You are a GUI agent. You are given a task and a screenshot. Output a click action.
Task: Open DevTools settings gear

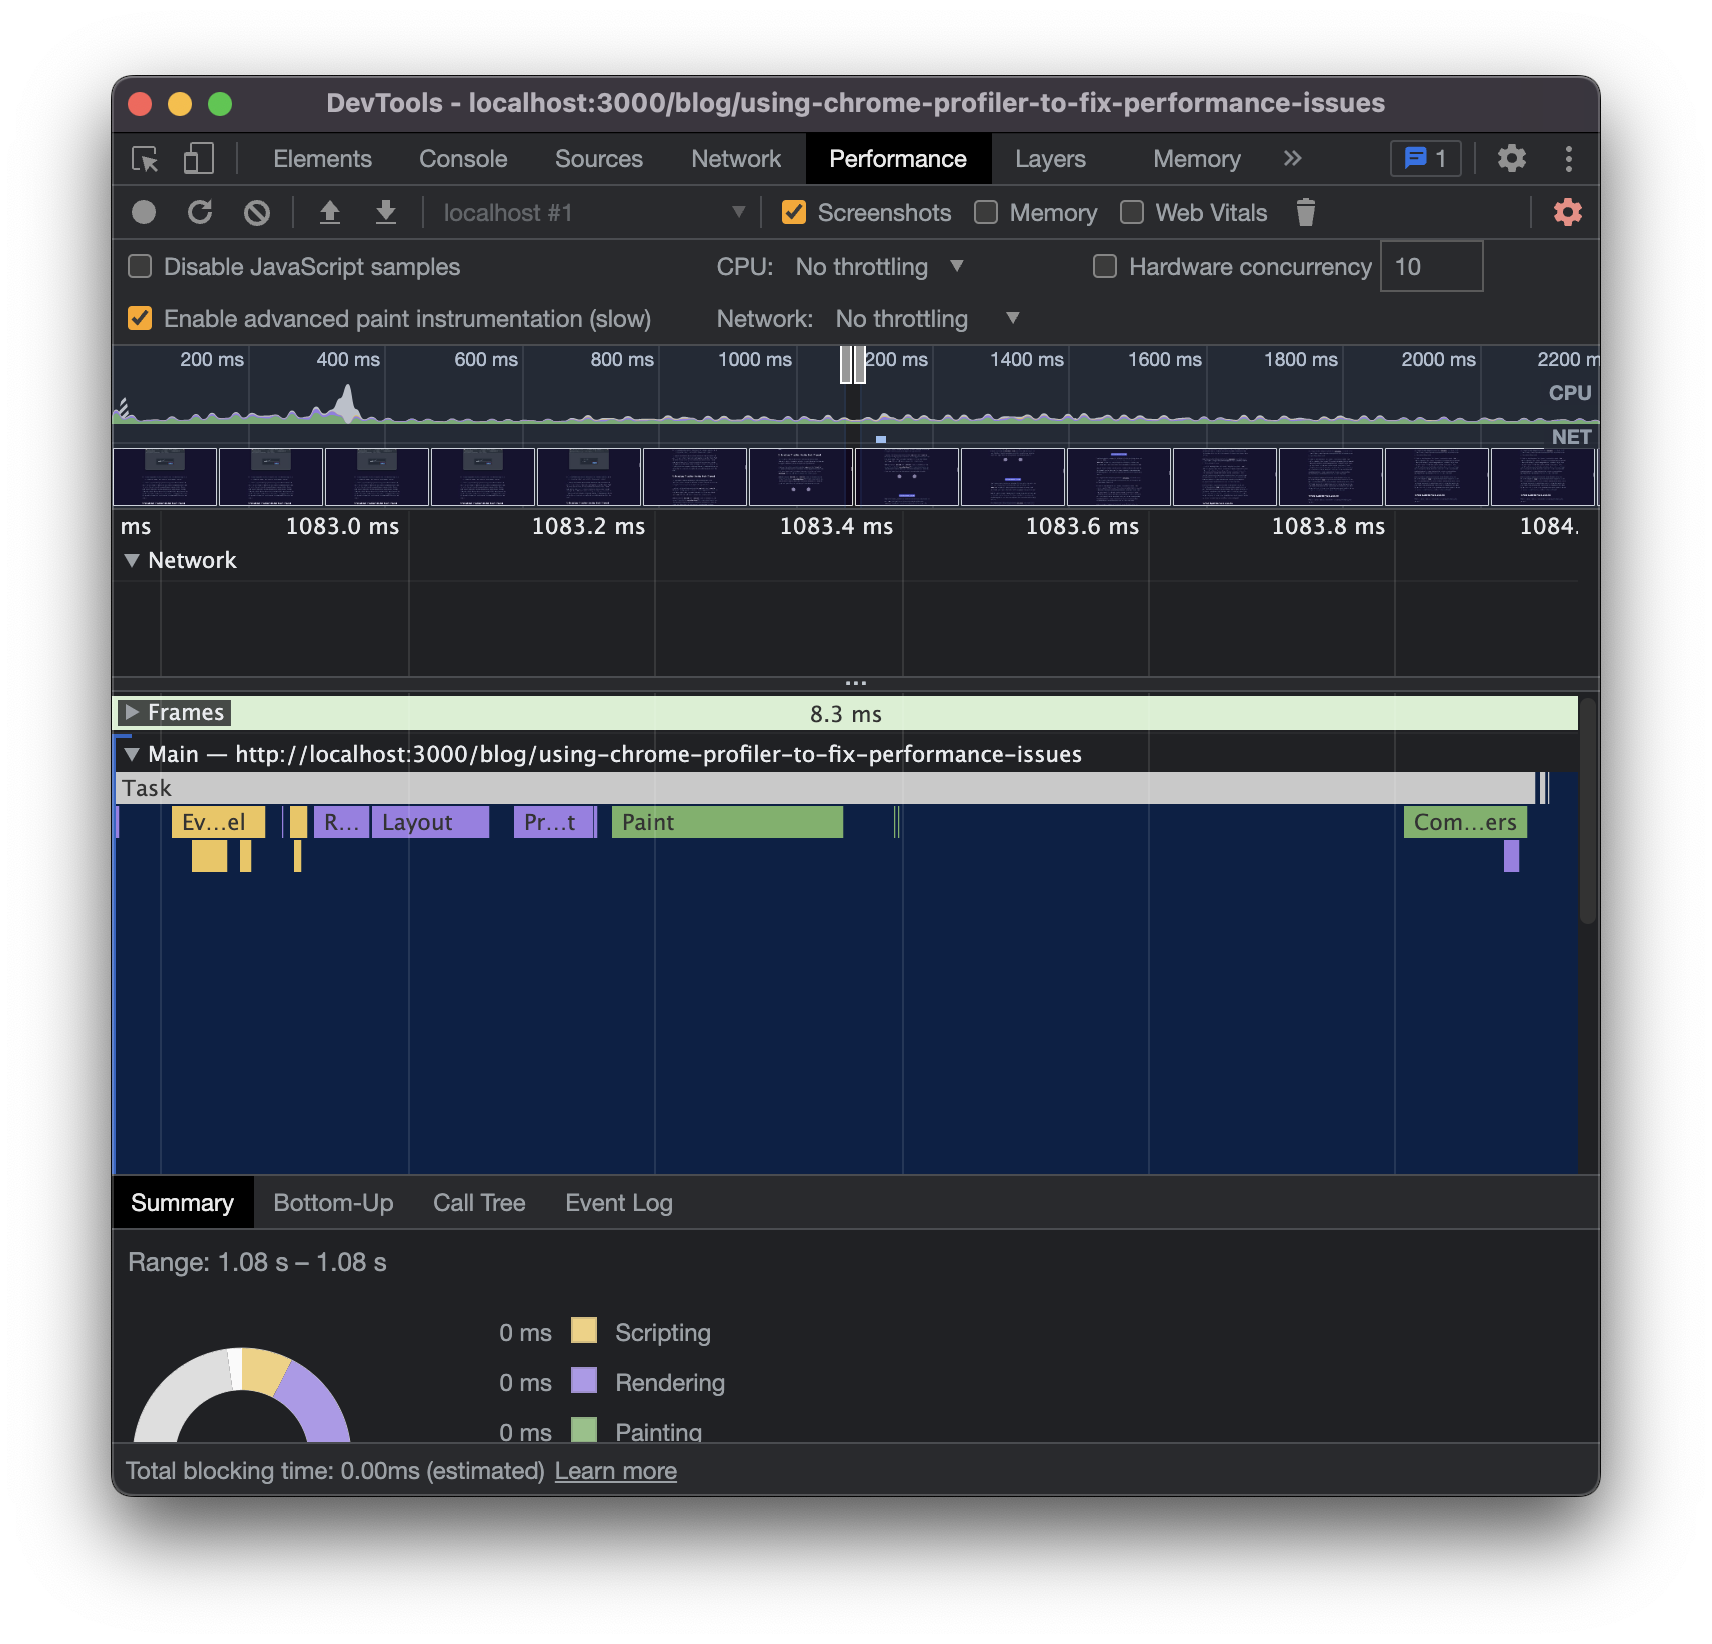(1512, 159)
